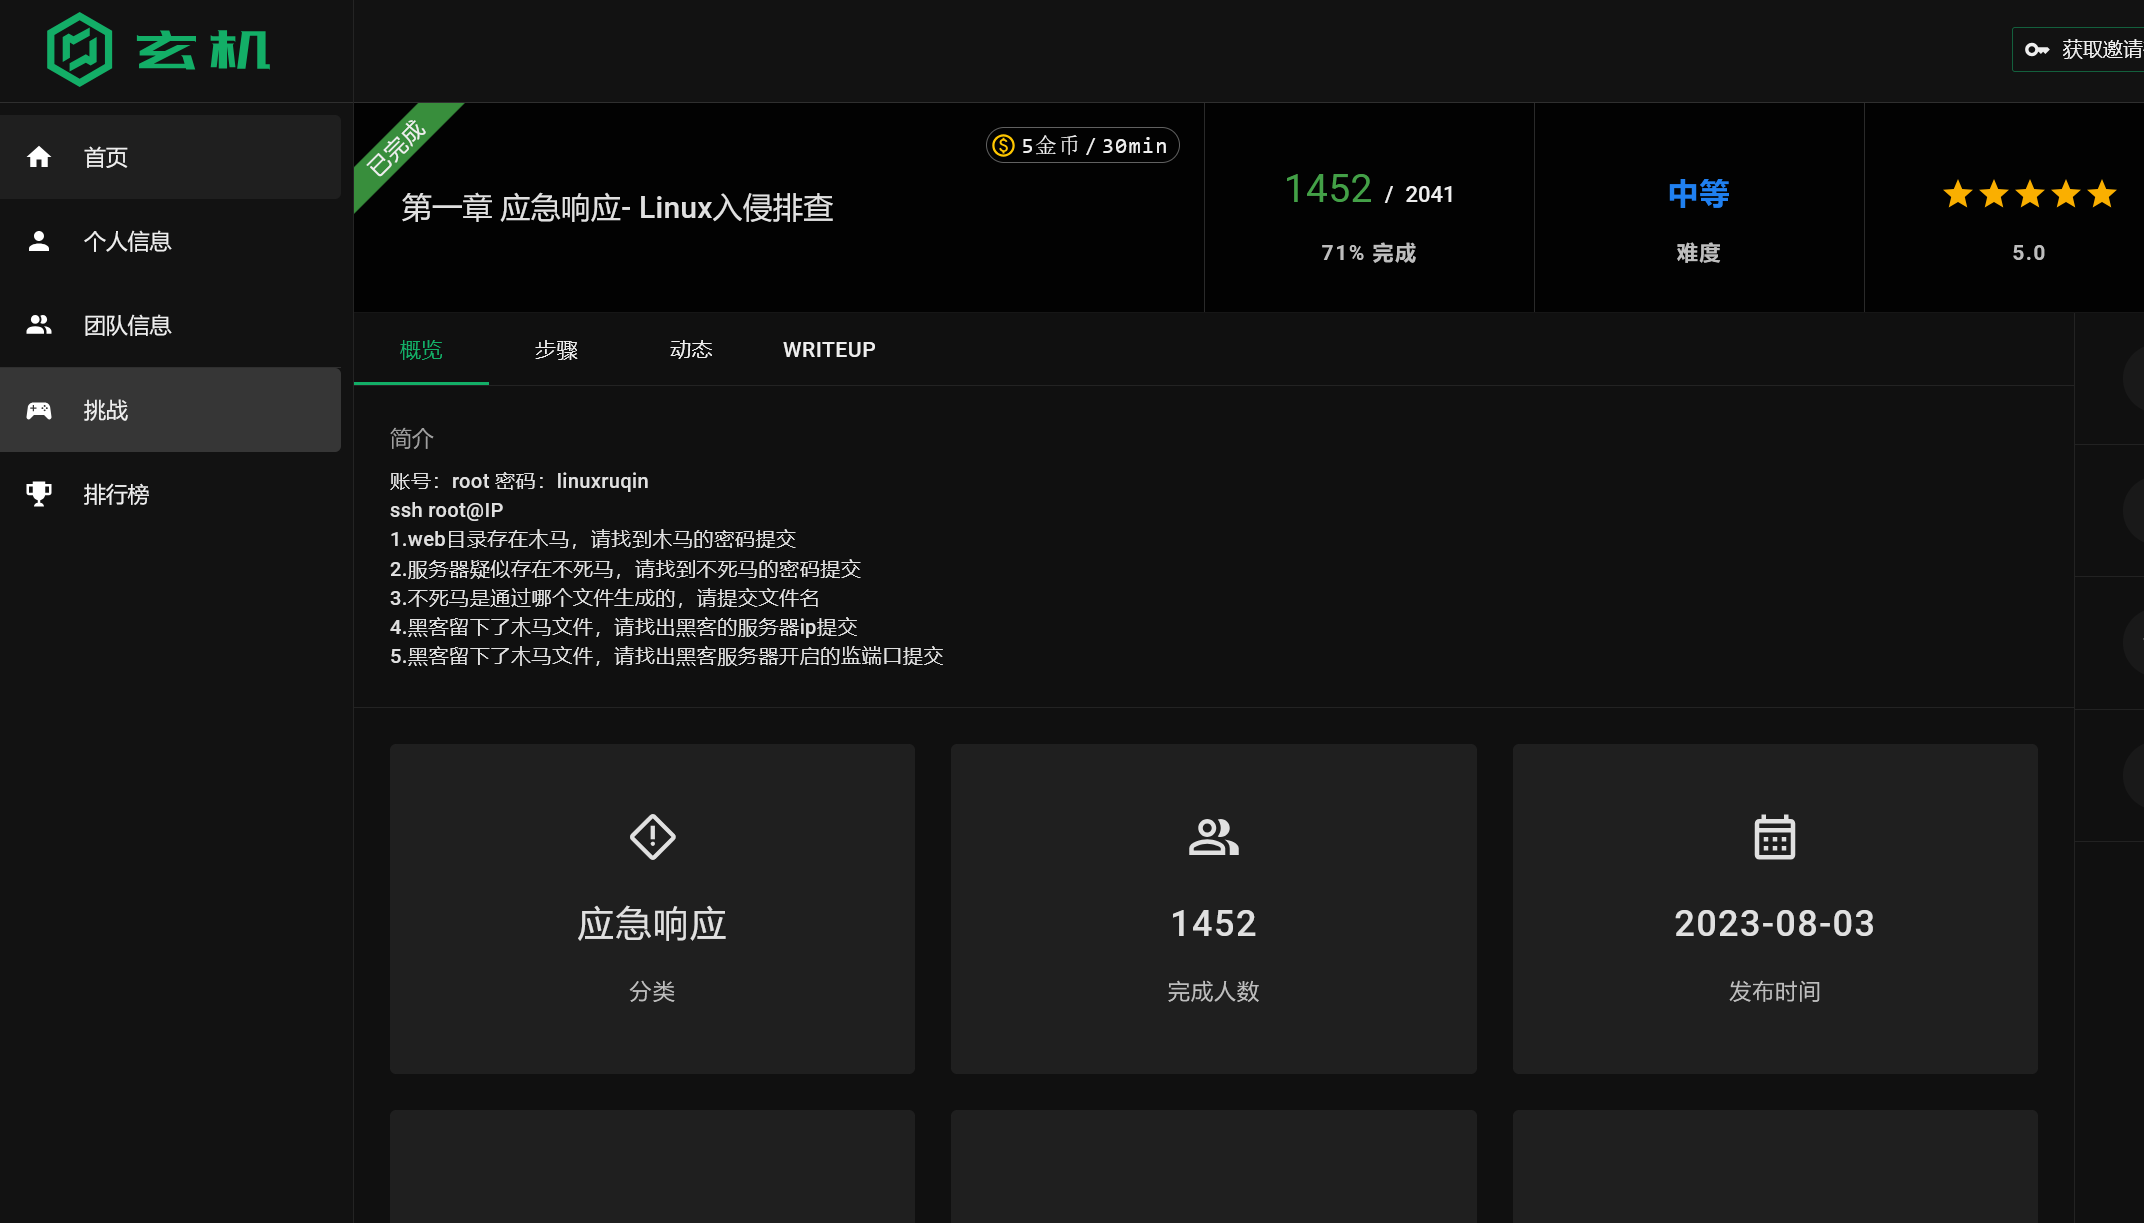Switch to the 步骤 tab
2144x1223 pixels.
coord(556,350)
